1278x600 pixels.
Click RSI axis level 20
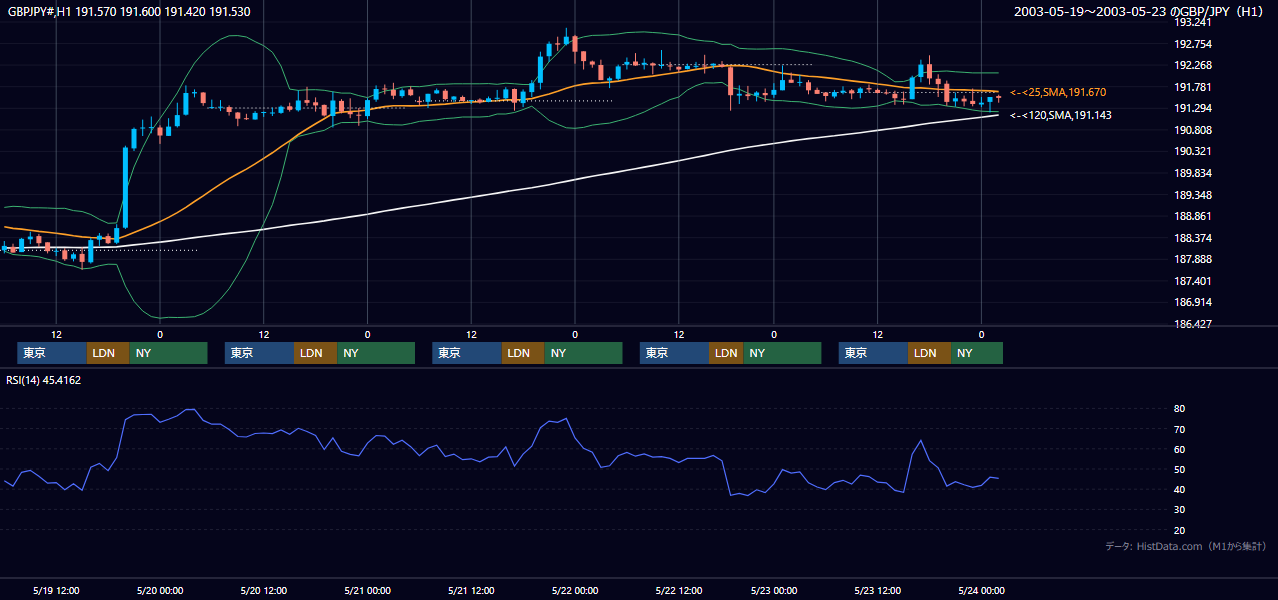coord(1179,530)
